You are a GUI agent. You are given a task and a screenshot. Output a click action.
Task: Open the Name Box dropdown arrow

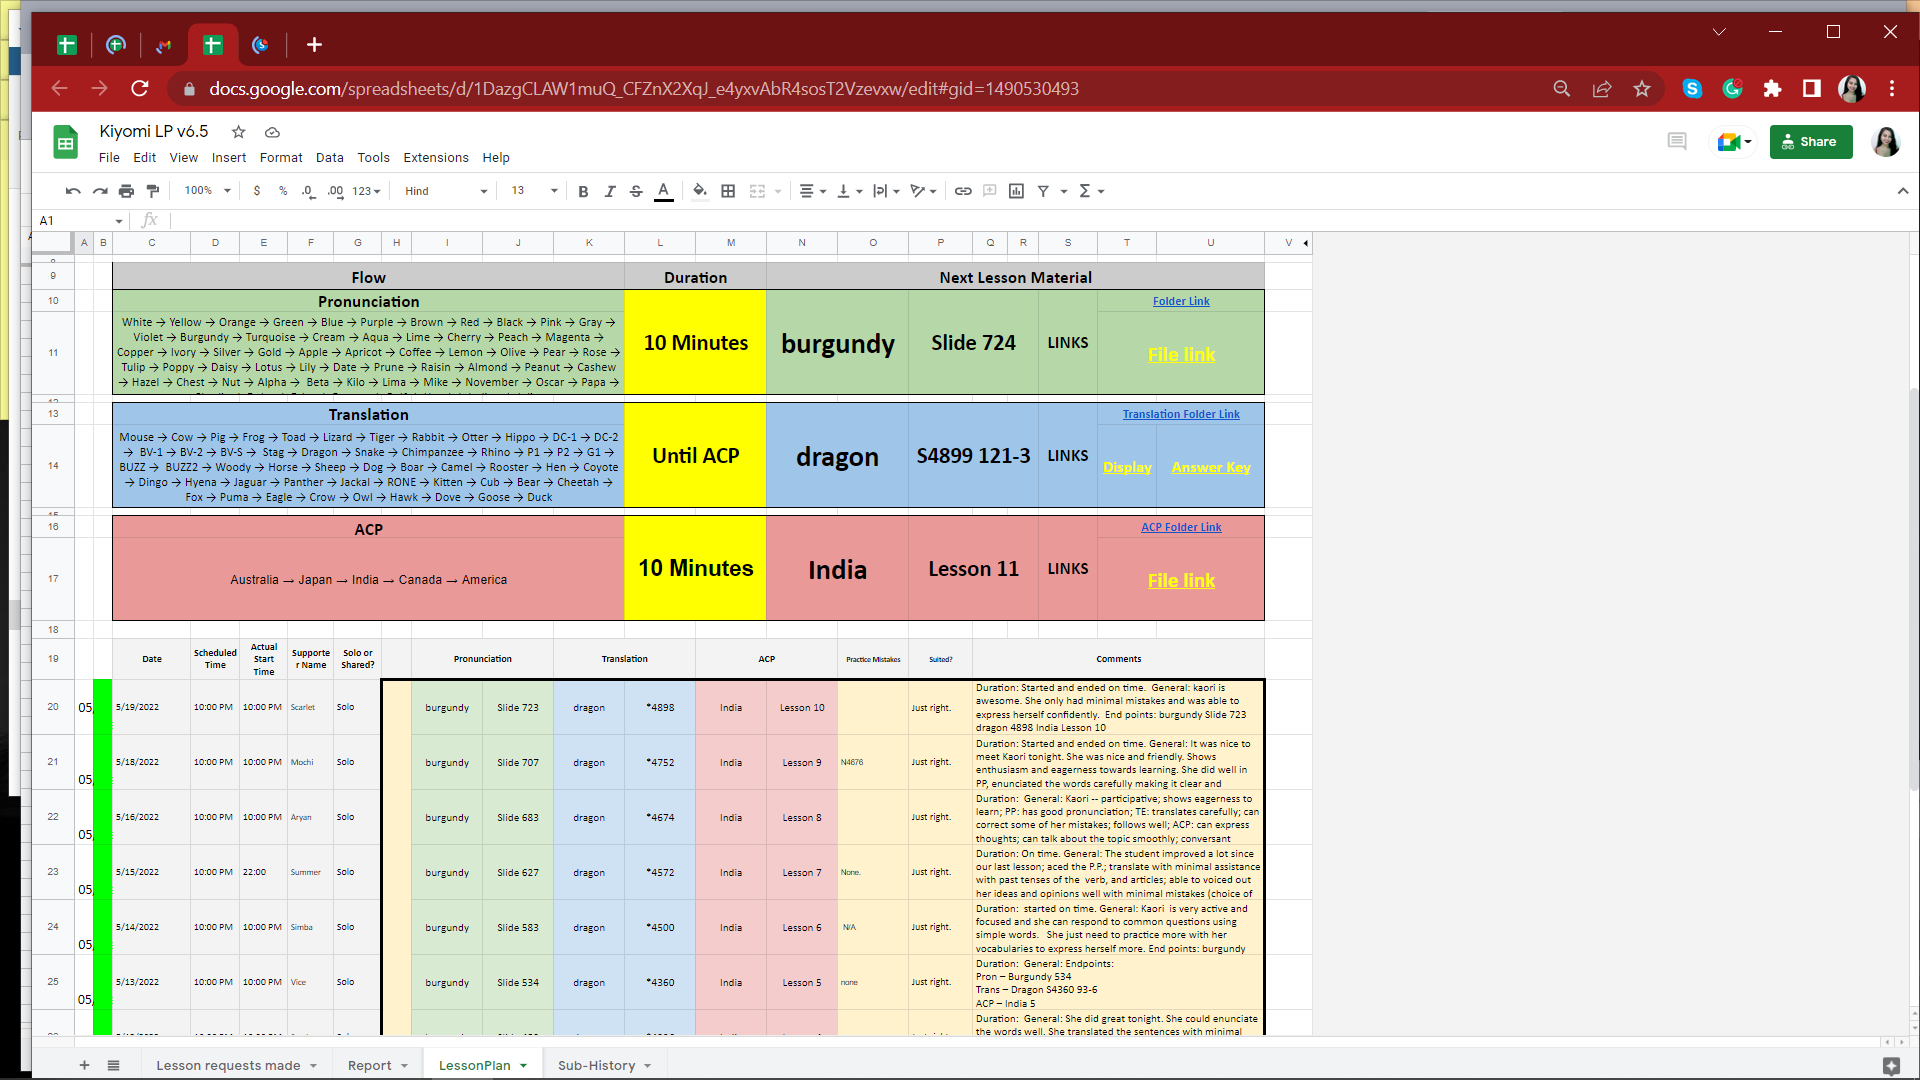coord(119,221)
